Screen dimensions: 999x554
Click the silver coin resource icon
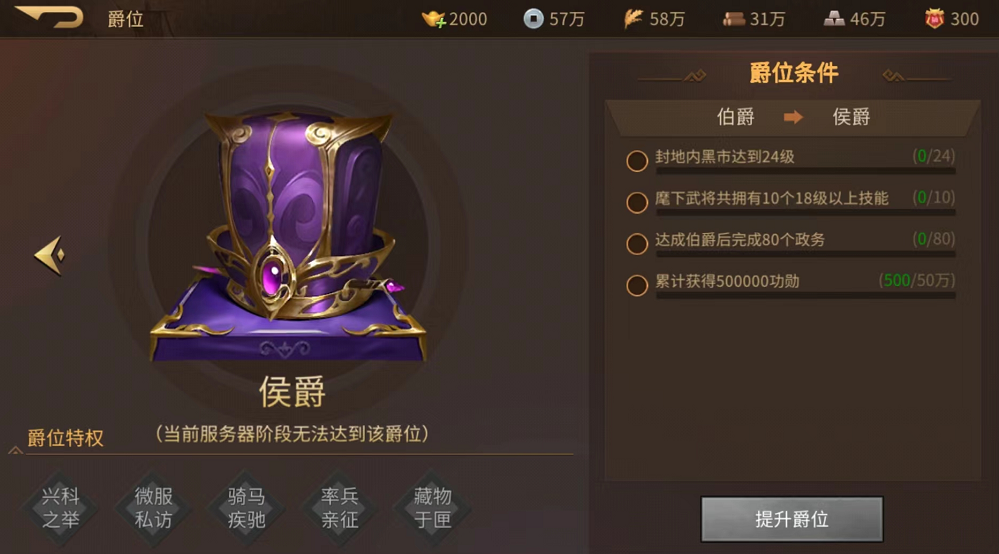[x=533, y=19]
